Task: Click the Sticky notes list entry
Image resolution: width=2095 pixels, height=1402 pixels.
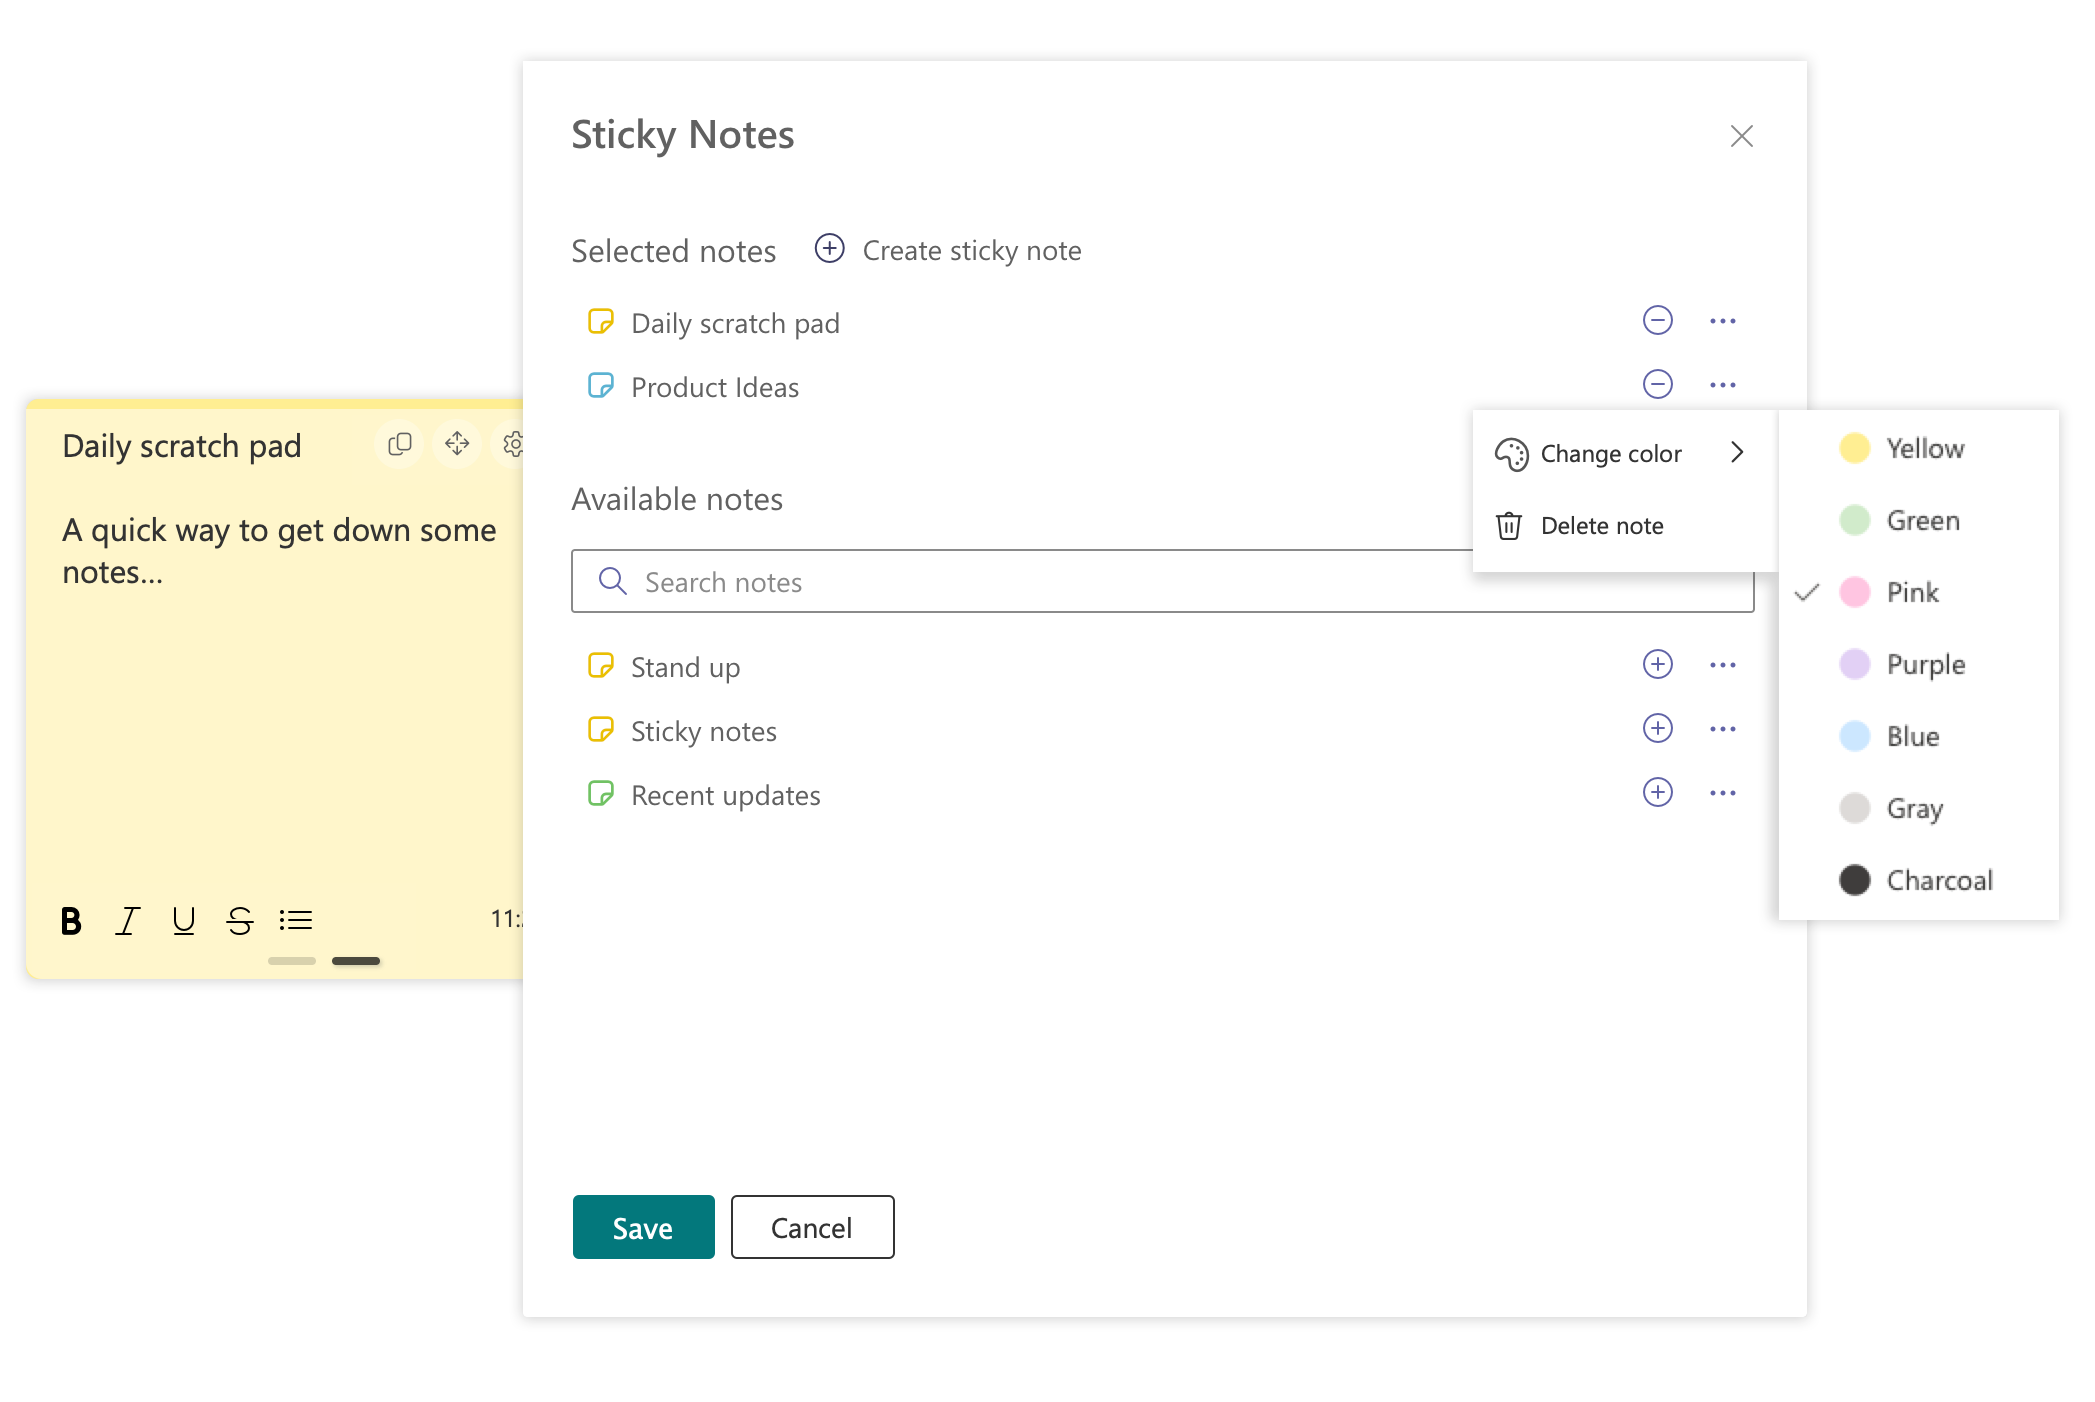Action: pos(703,731)
